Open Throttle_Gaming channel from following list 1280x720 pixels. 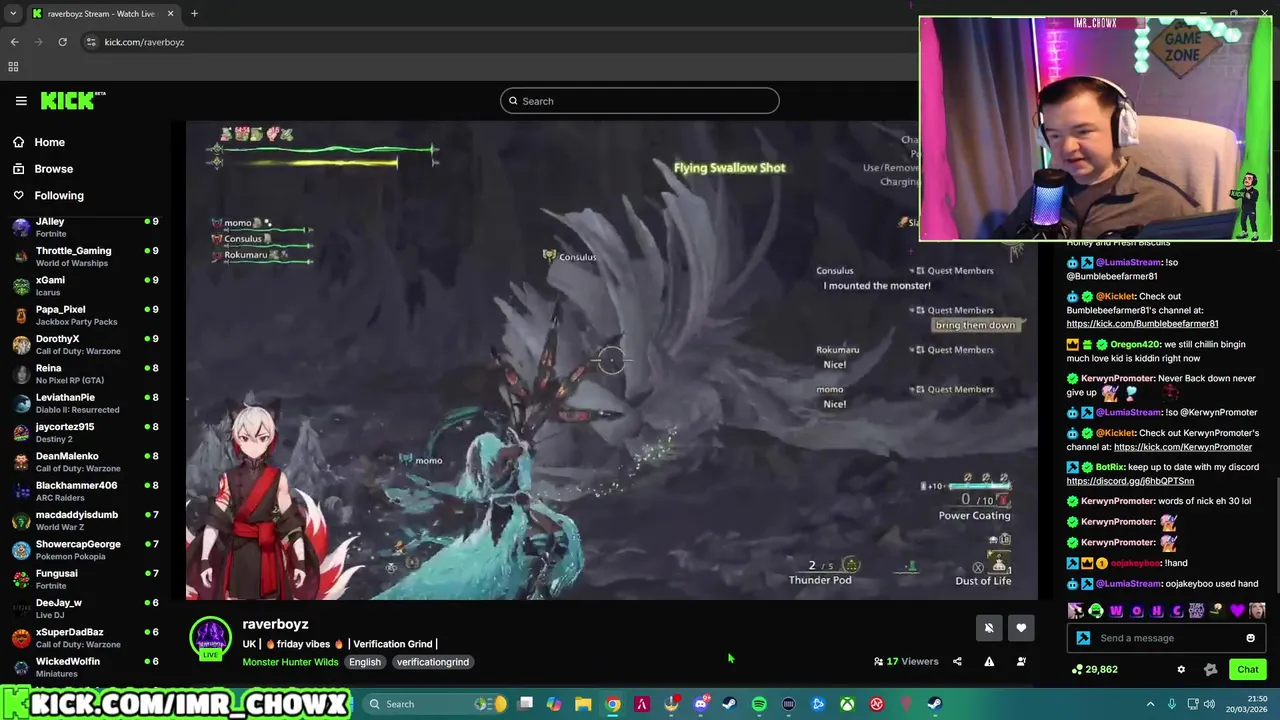click(x=85, y=256)
